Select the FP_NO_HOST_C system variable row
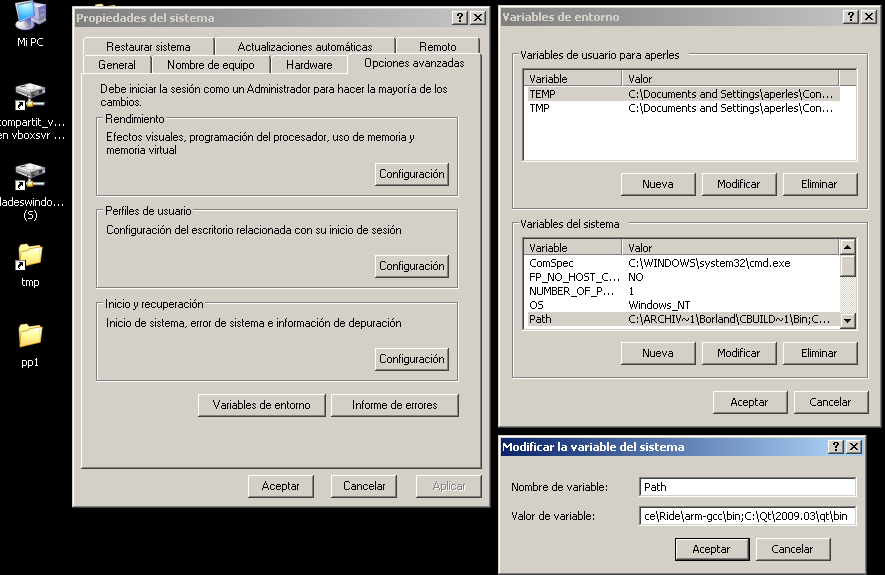The height and width of the screenshot is (575, 885). click(683, 277)
